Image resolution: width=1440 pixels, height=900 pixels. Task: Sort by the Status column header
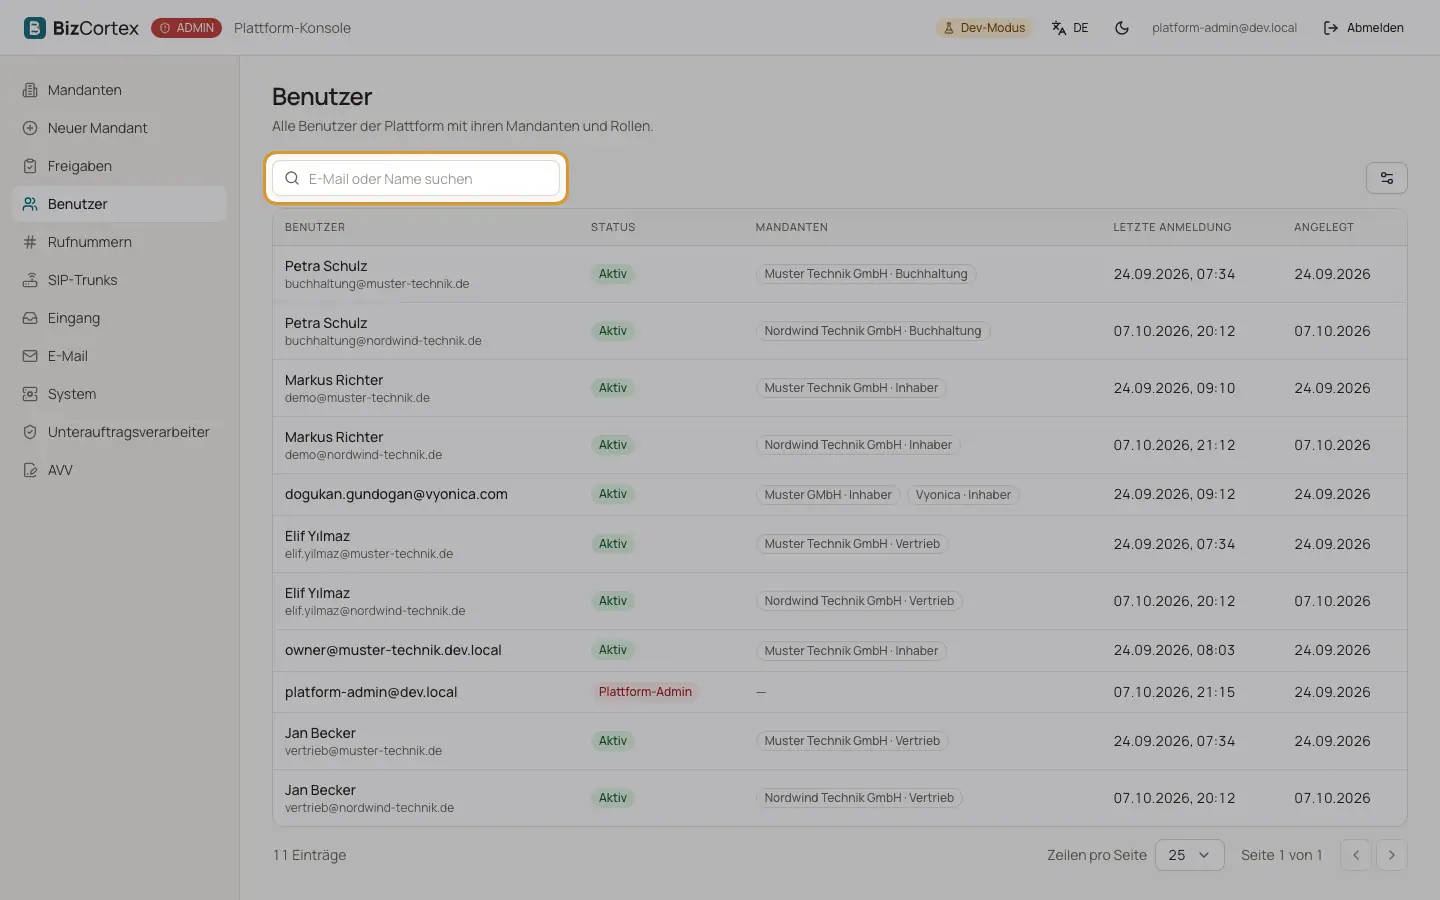[x=613, y=227]
